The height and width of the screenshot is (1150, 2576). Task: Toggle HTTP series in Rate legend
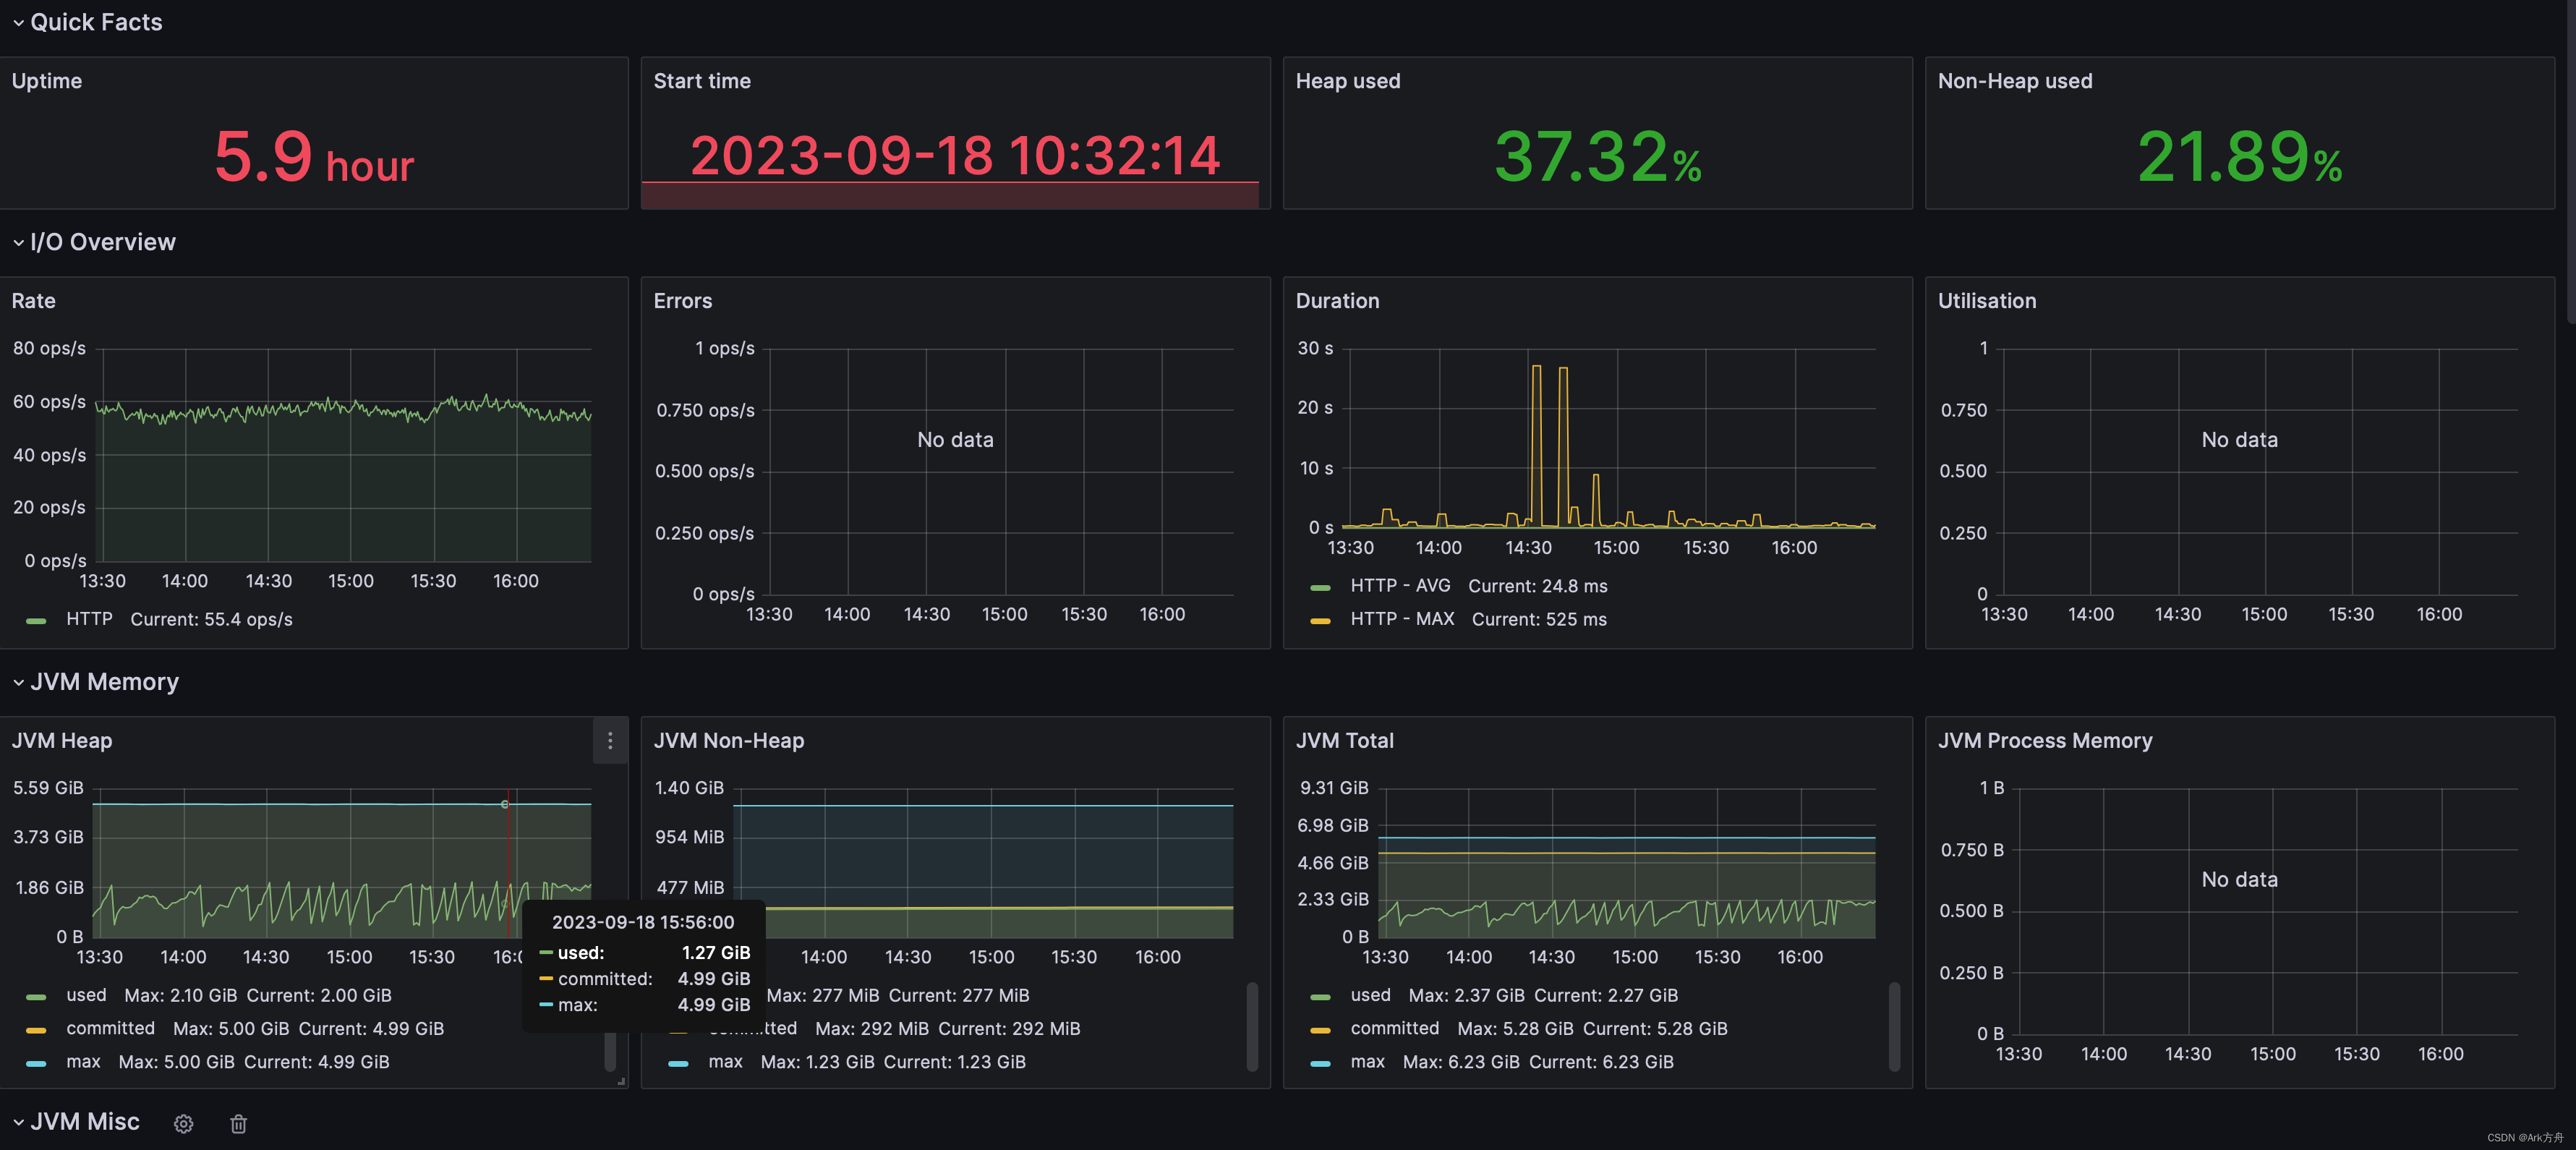point(89,620)
